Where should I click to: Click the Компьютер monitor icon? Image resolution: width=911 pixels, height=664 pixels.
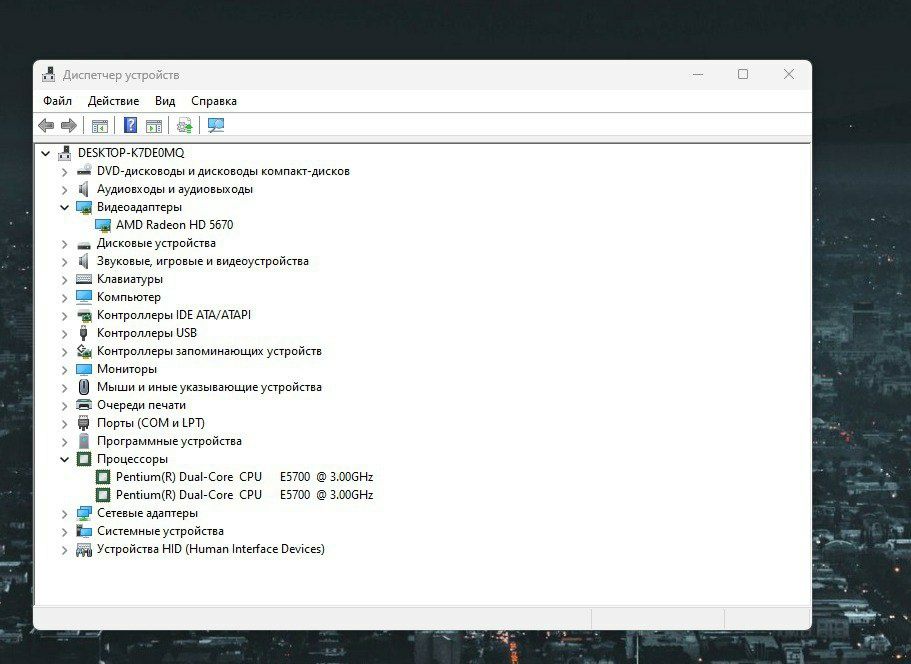(x=84, y=297)
